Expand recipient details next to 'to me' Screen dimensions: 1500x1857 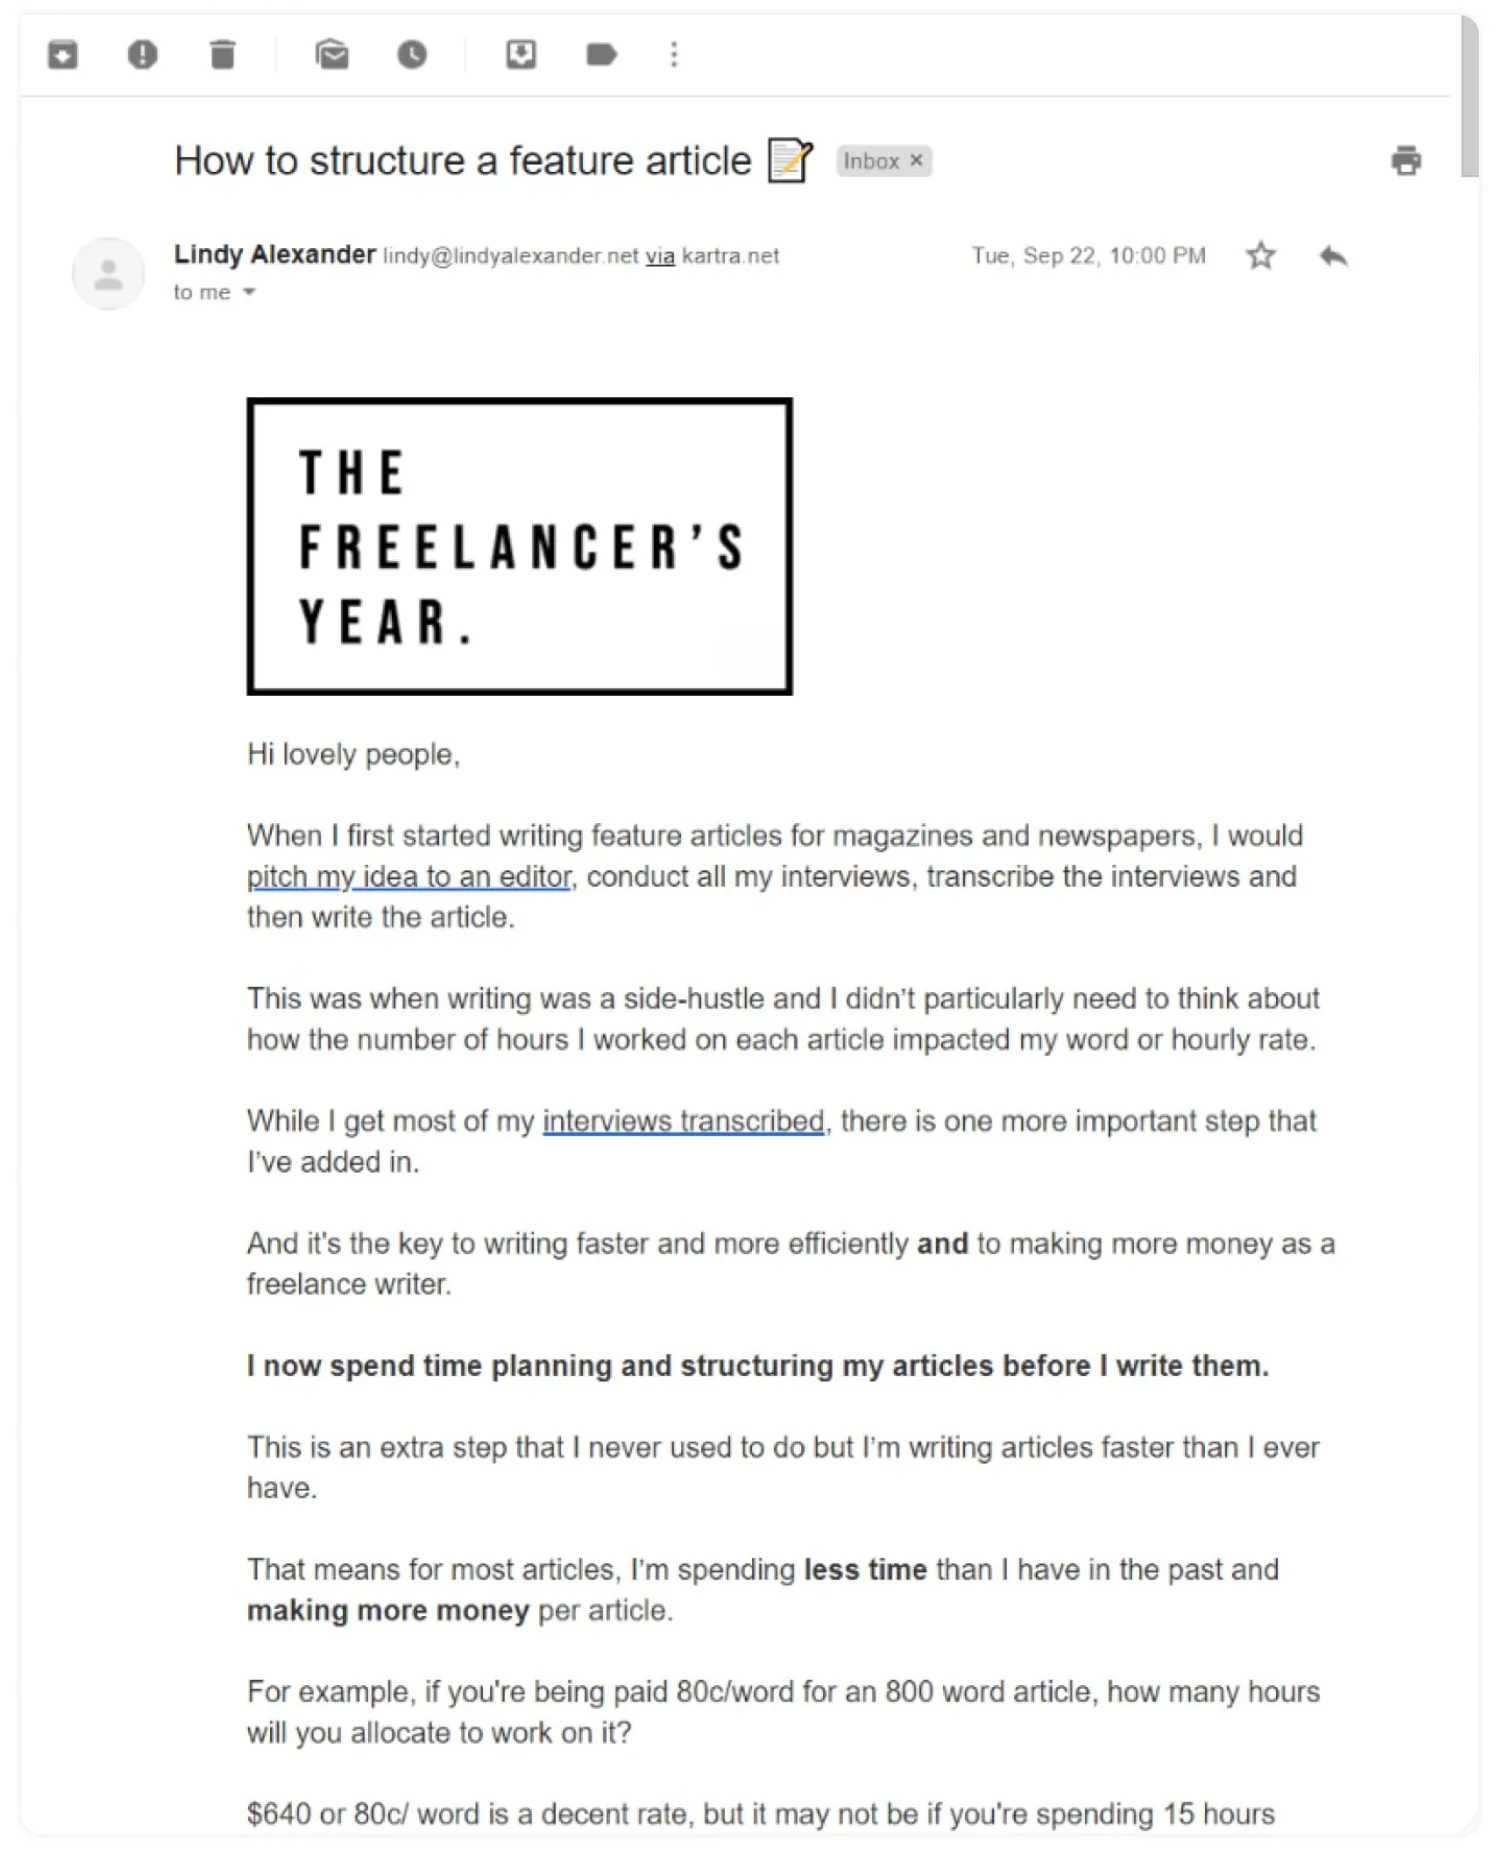tap(249, 292)
